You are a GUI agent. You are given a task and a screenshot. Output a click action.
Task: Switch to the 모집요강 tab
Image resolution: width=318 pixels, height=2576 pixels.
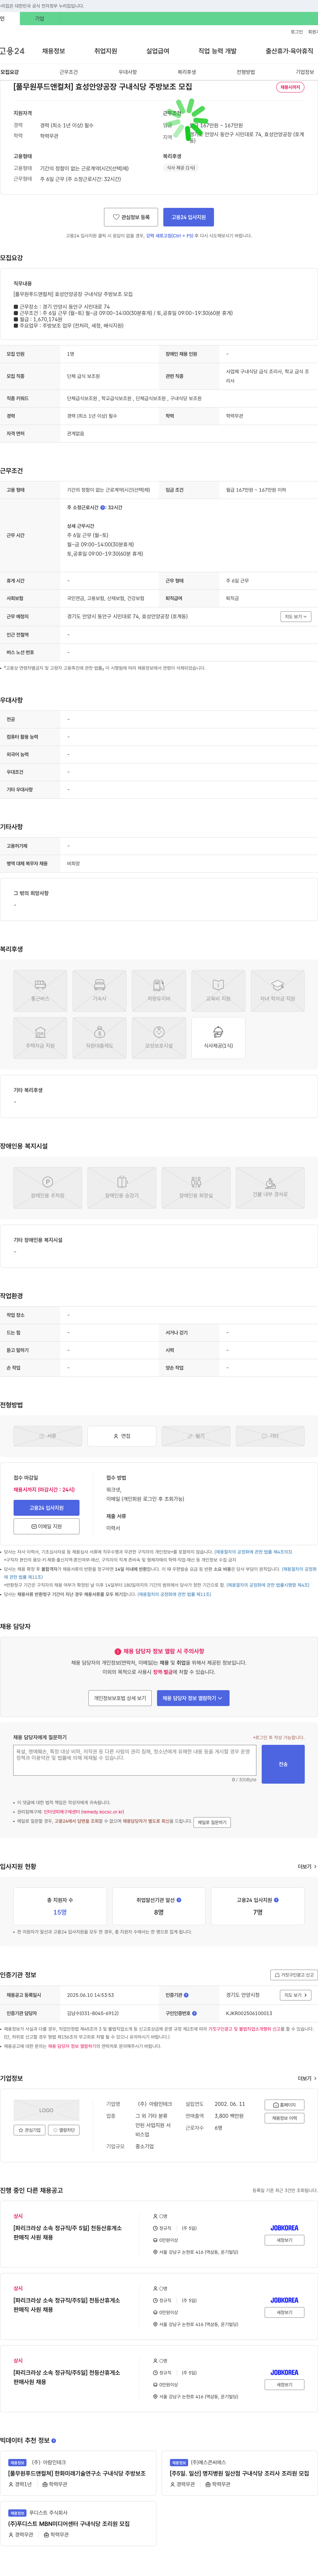10,72
